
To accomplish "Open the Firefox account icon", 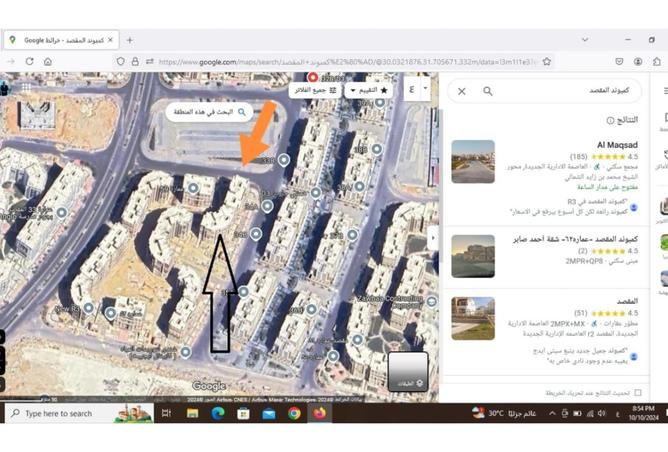I will coord(638,62).
